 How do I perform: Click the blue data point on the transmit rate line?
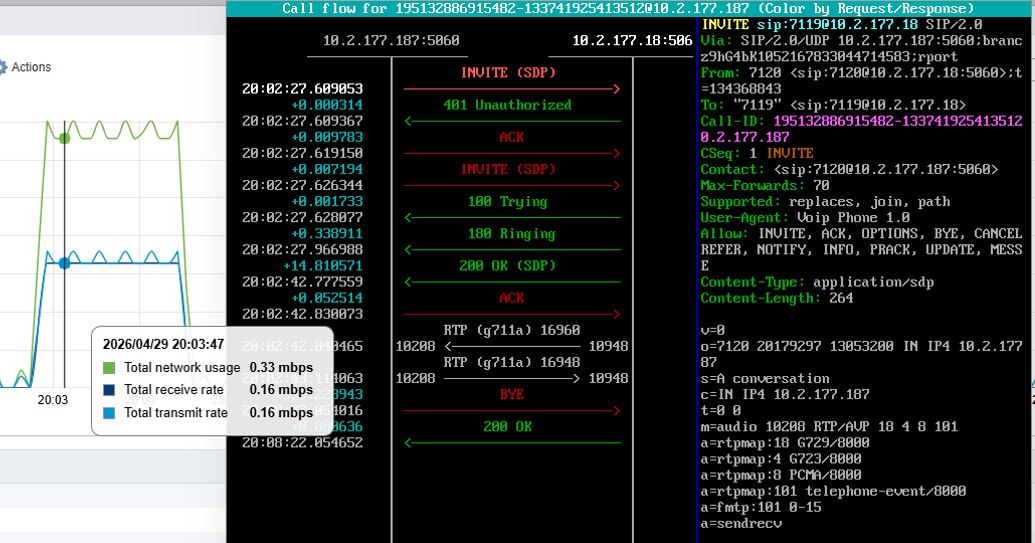[x=64, y=263]
